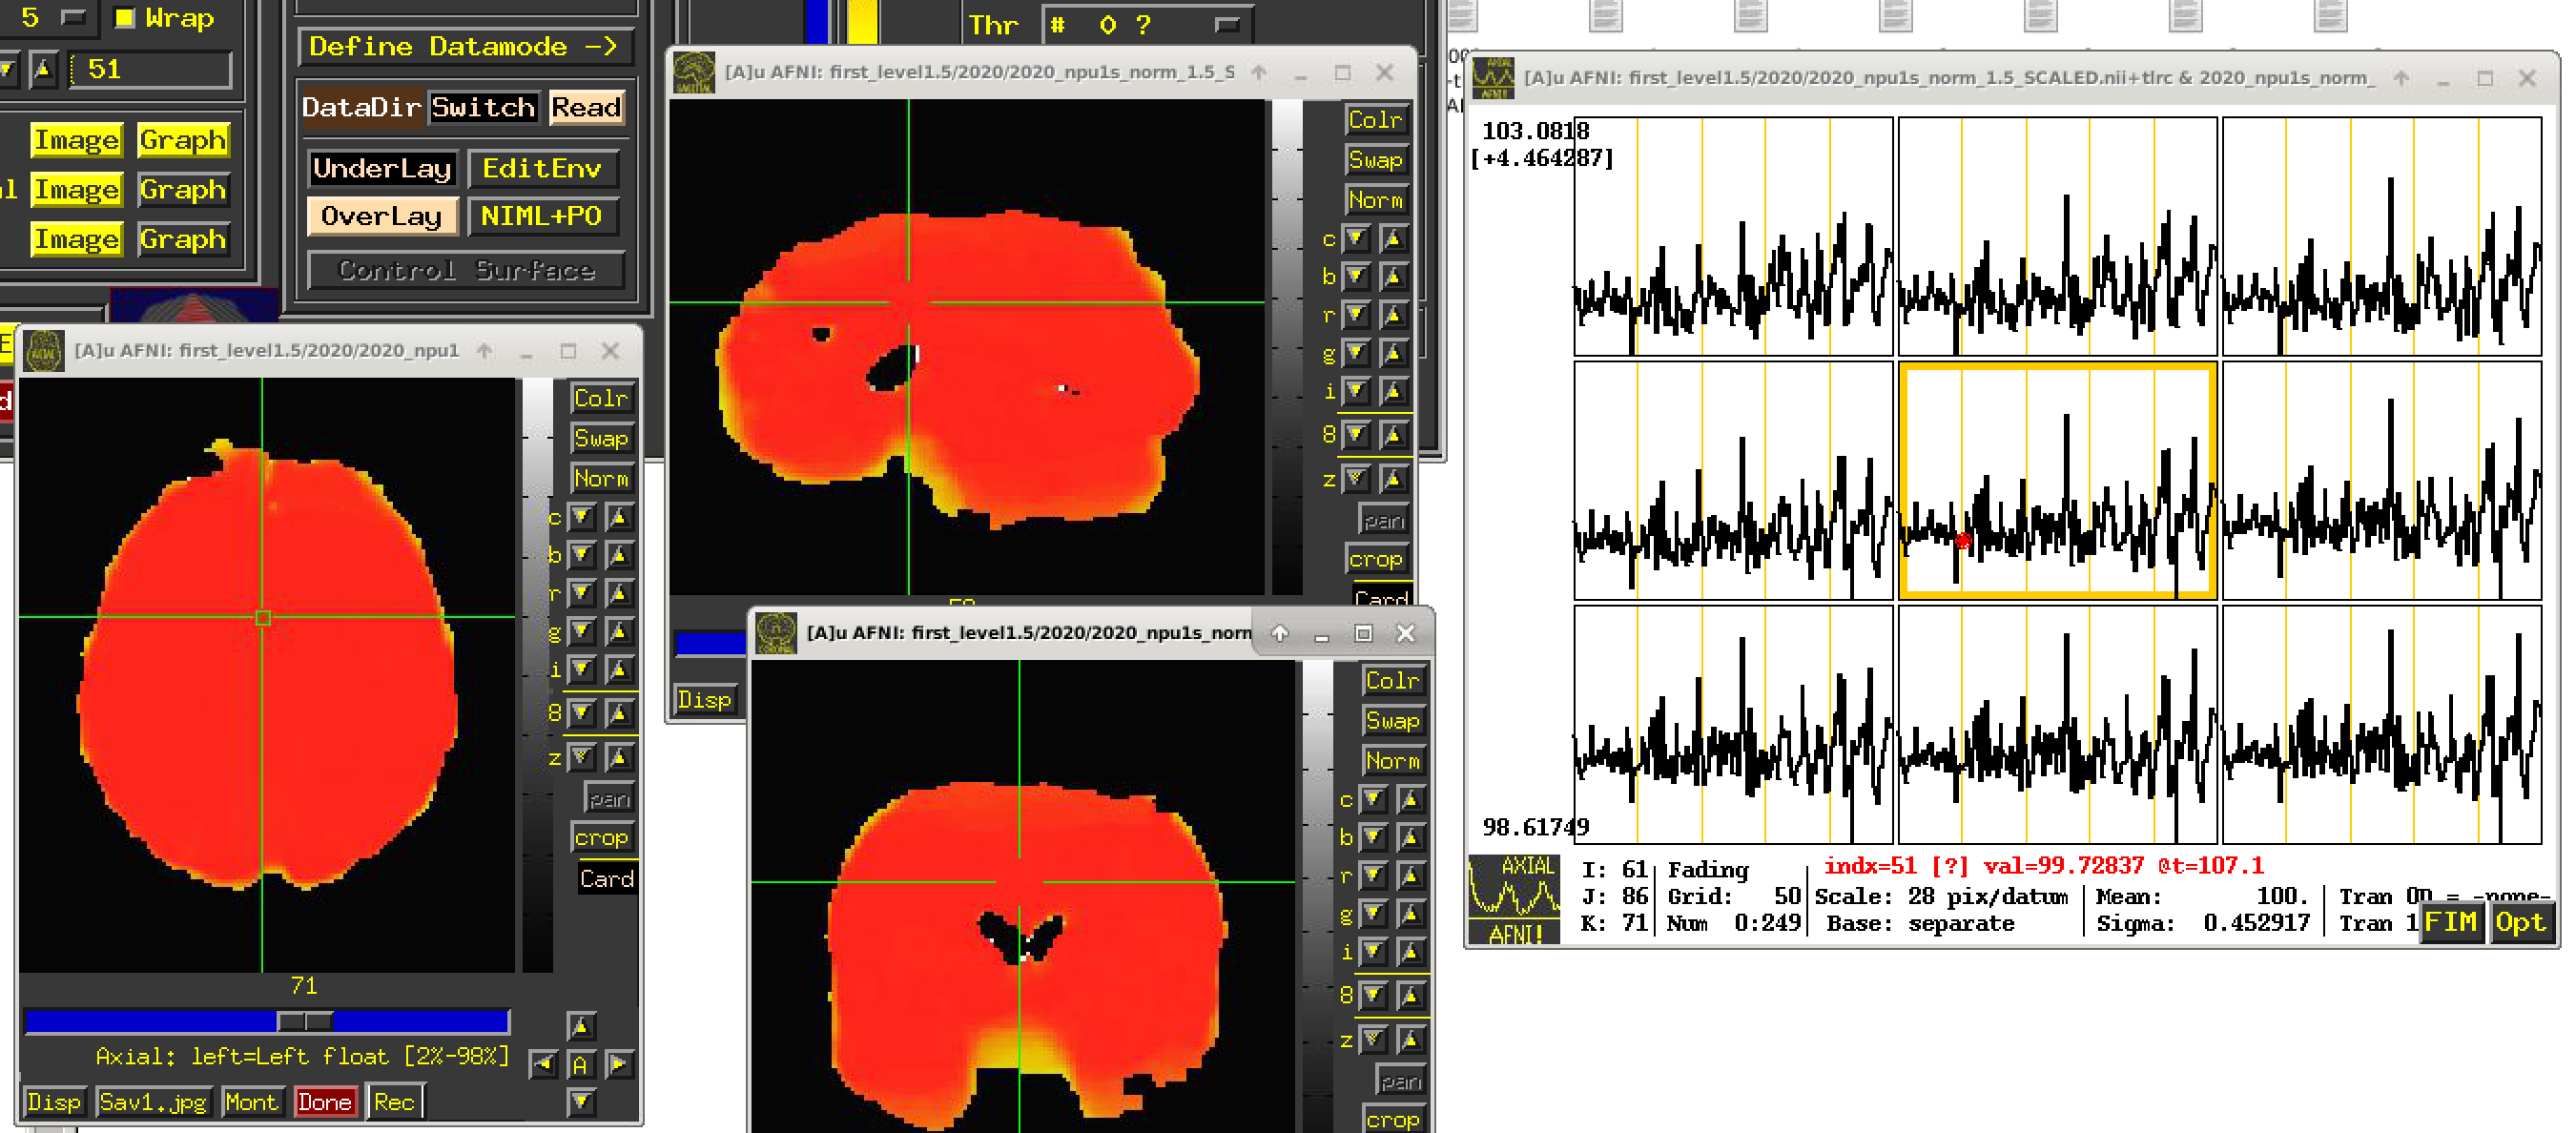The height and width of the screenshot is (1133, 2576).
Task: Open the top row Graph viewer button
Action: [x=182, y=140]
